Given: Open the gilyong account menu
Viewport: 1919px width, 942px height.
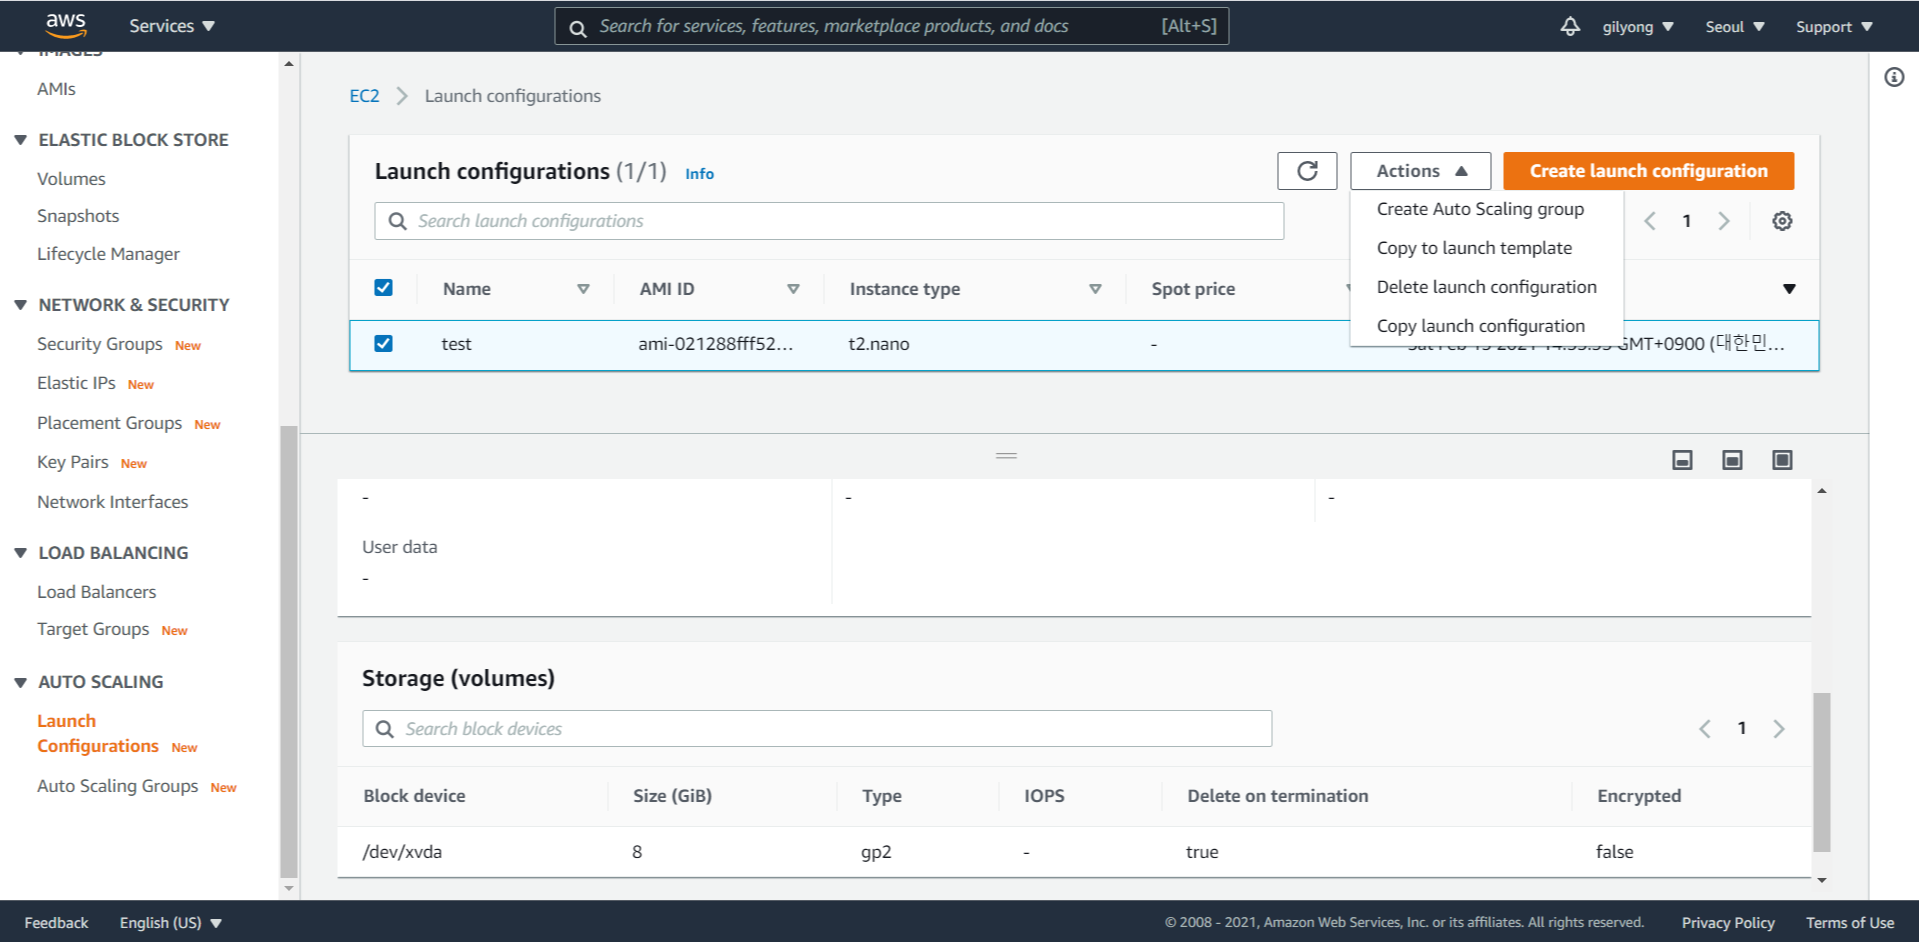Looking at the screenshot, I should point(1638,27).
